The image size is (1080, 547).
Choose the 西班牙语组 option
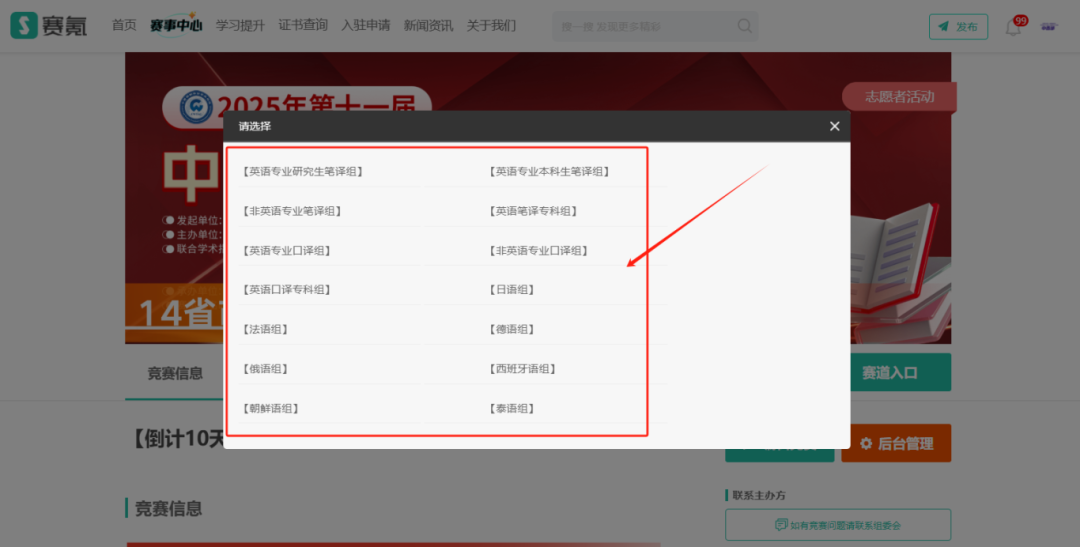[522, 369]
